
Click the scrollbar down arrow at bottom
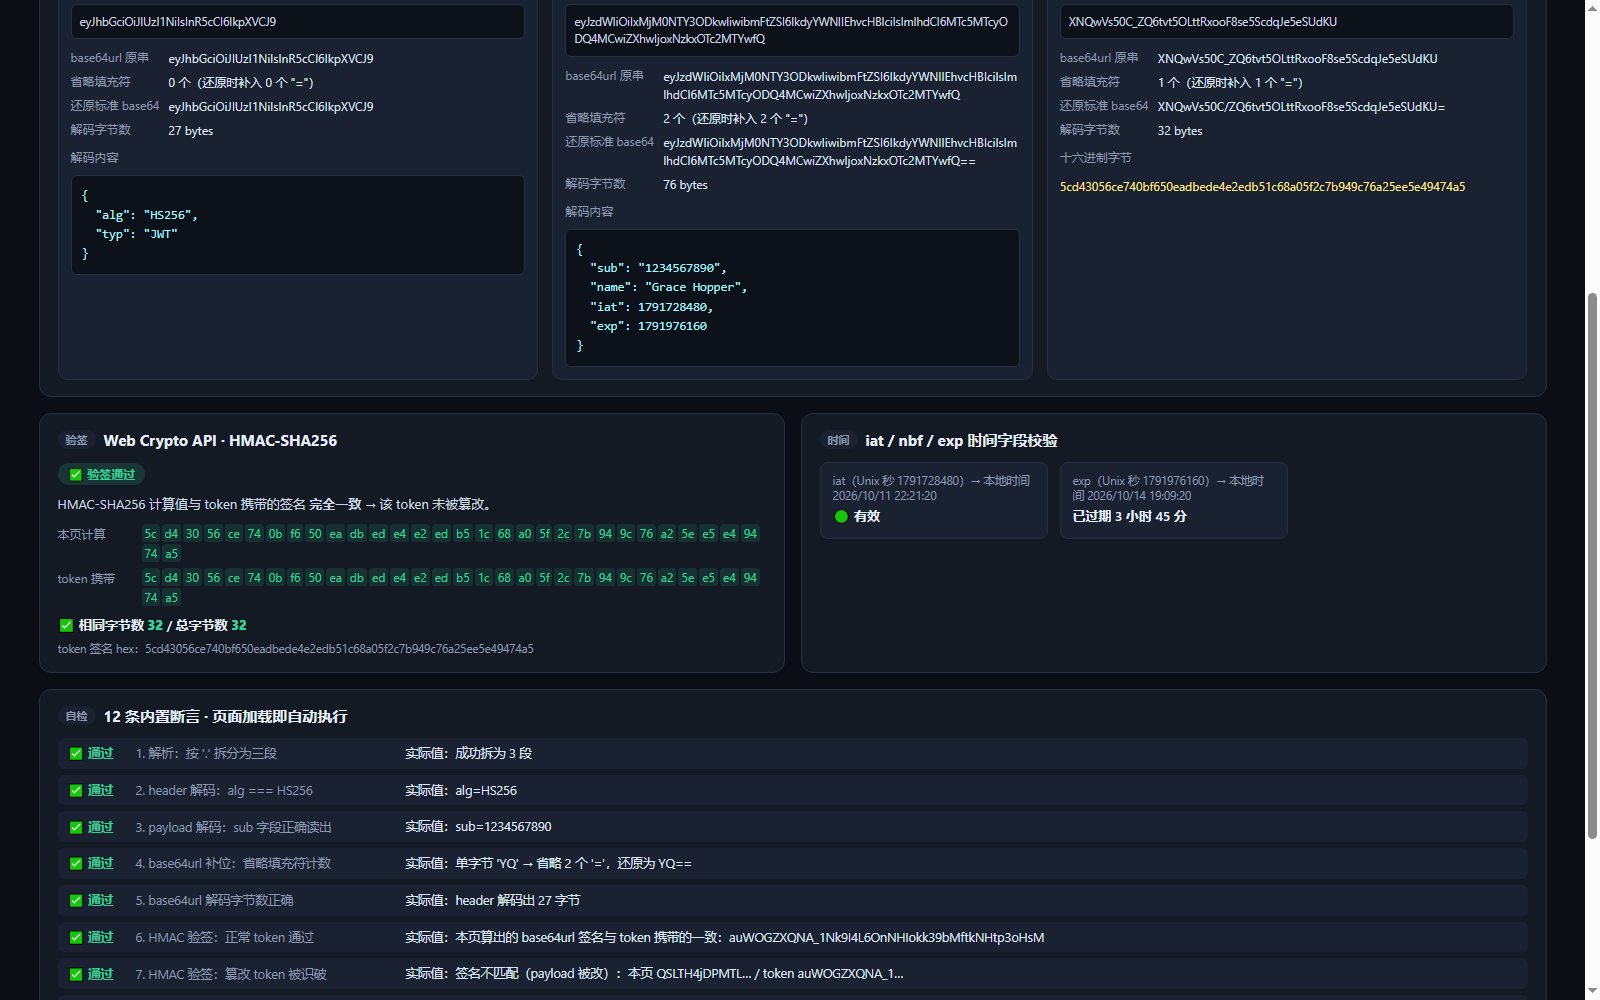[x=1592, y=992]
